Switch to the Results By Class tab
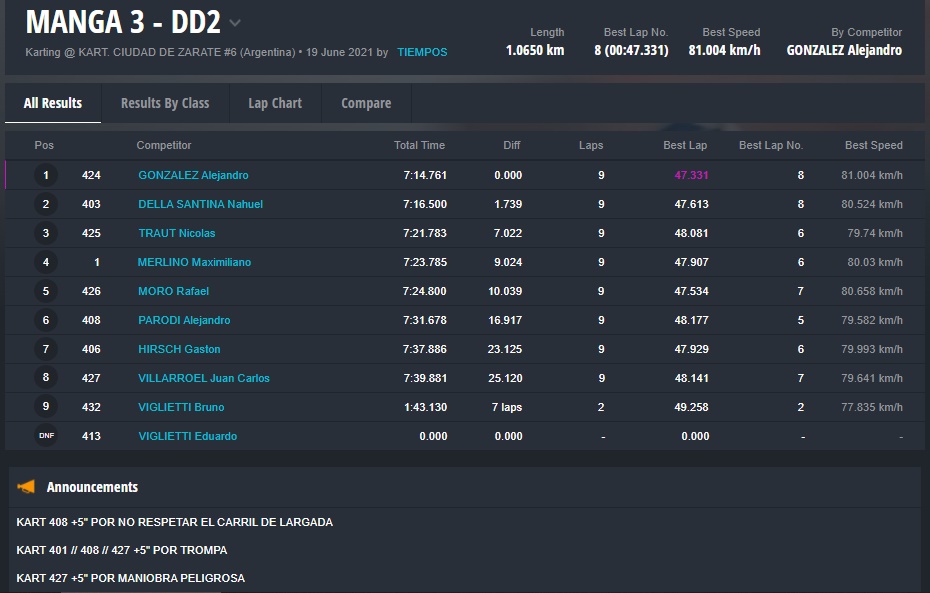 [x=165, y=103]
